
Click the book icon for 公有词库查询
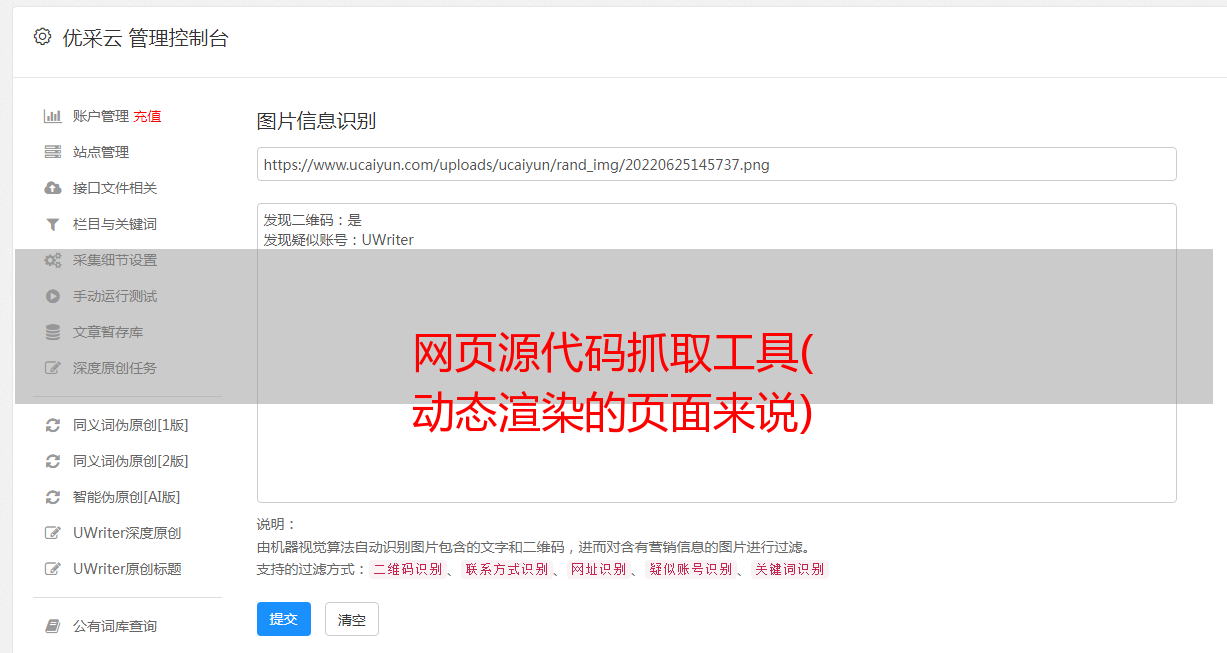[x=53, y=626]
